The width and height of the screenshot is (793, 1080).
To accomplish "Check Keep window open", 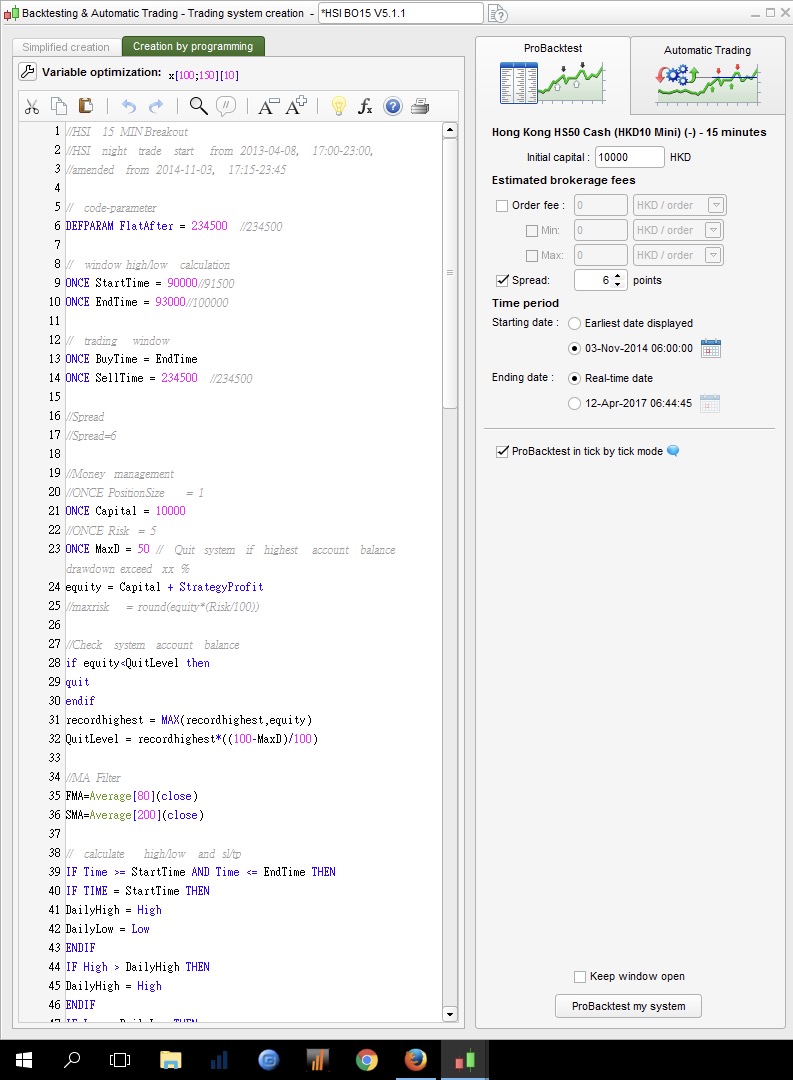I will pyautogui.click(x=580, y=976).
